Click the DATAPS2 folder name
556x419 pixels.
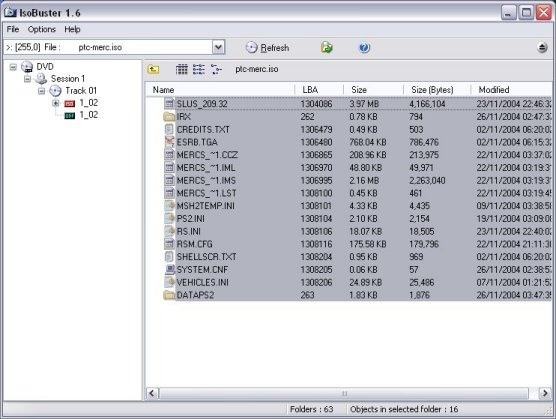point(195,295)
